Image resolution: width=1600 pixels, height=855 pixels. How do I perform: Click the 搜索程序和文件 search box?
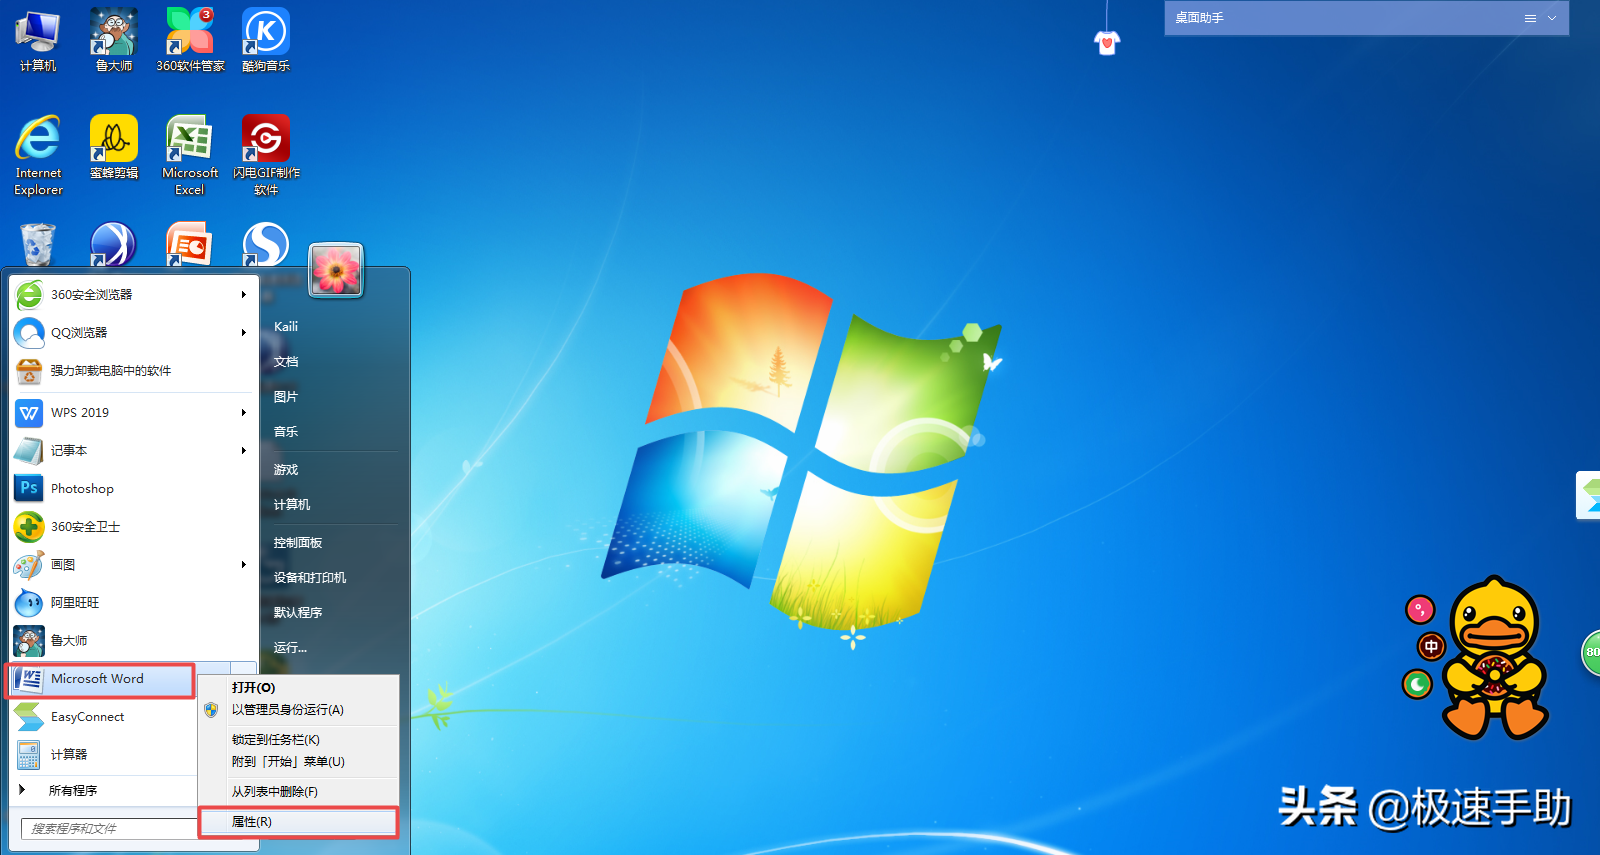click(110, 829)
